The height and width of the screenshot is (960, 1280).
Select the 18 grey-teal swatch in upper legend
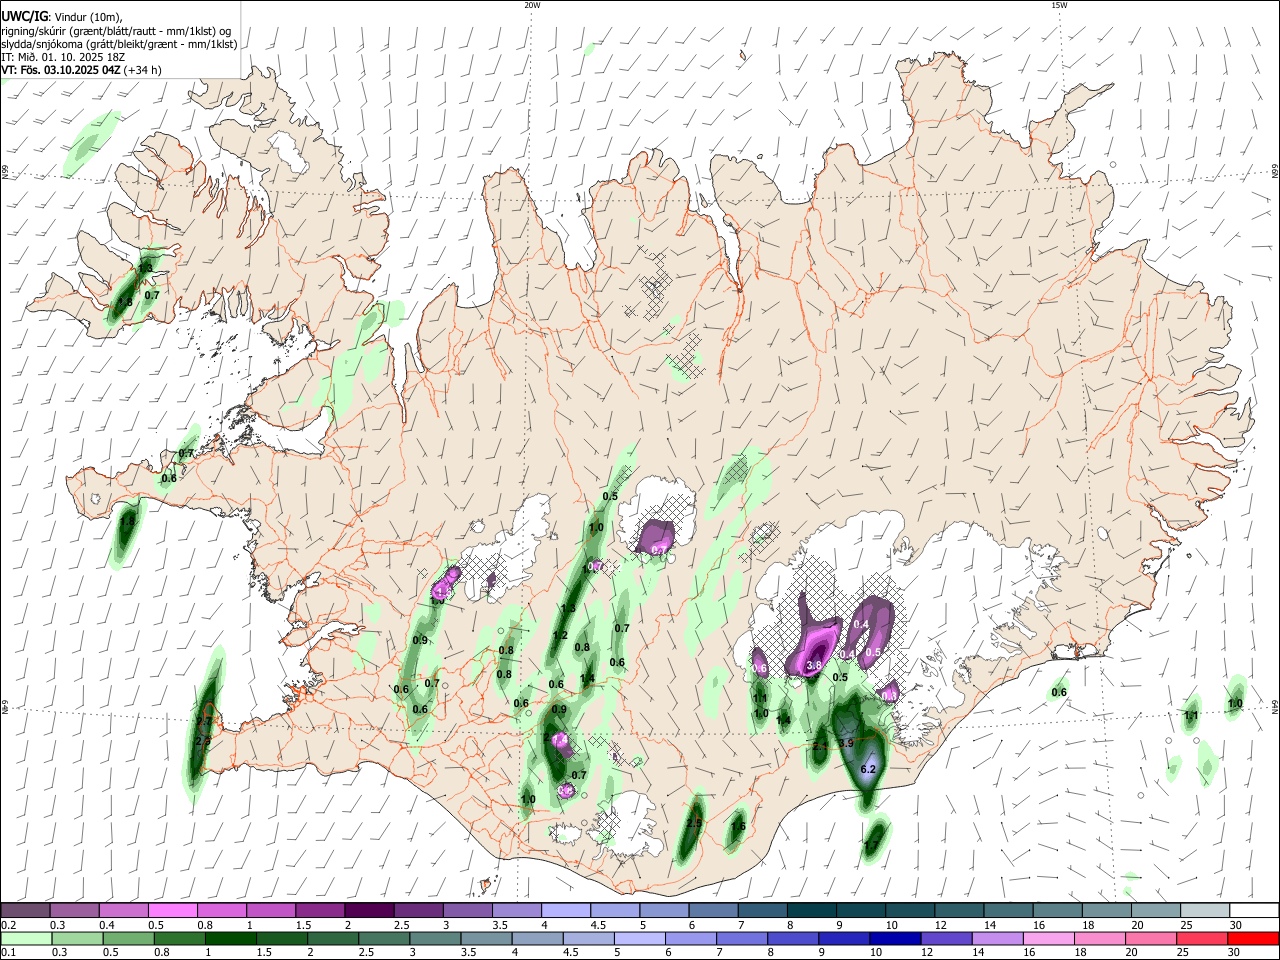click(x=1107, y=911)
